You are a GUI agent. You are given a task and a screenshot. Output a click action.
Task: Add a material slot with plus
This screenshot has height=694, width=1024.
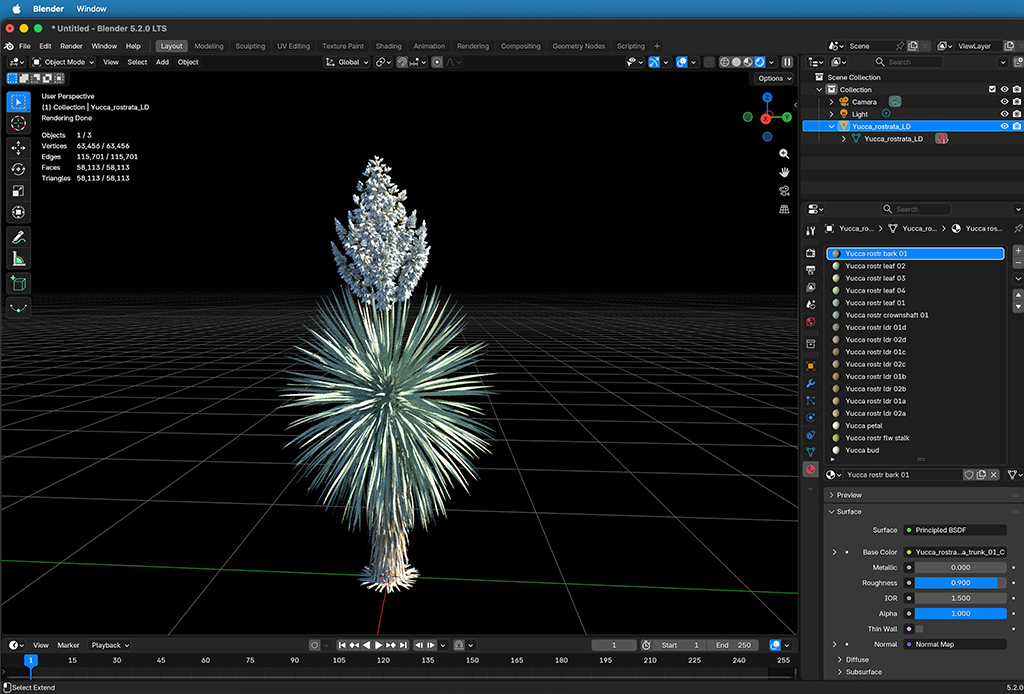pyautogui.click(x=1017, y=251)
